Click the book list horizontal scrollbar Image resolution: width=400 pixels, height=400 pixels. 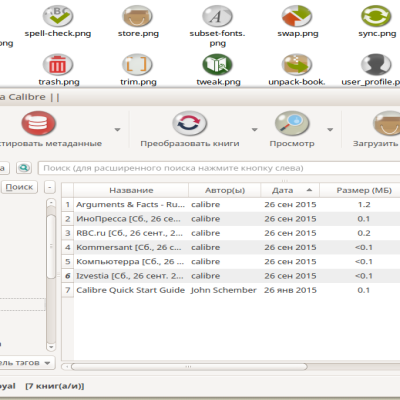pyautogui.click(x=189, y=367)
